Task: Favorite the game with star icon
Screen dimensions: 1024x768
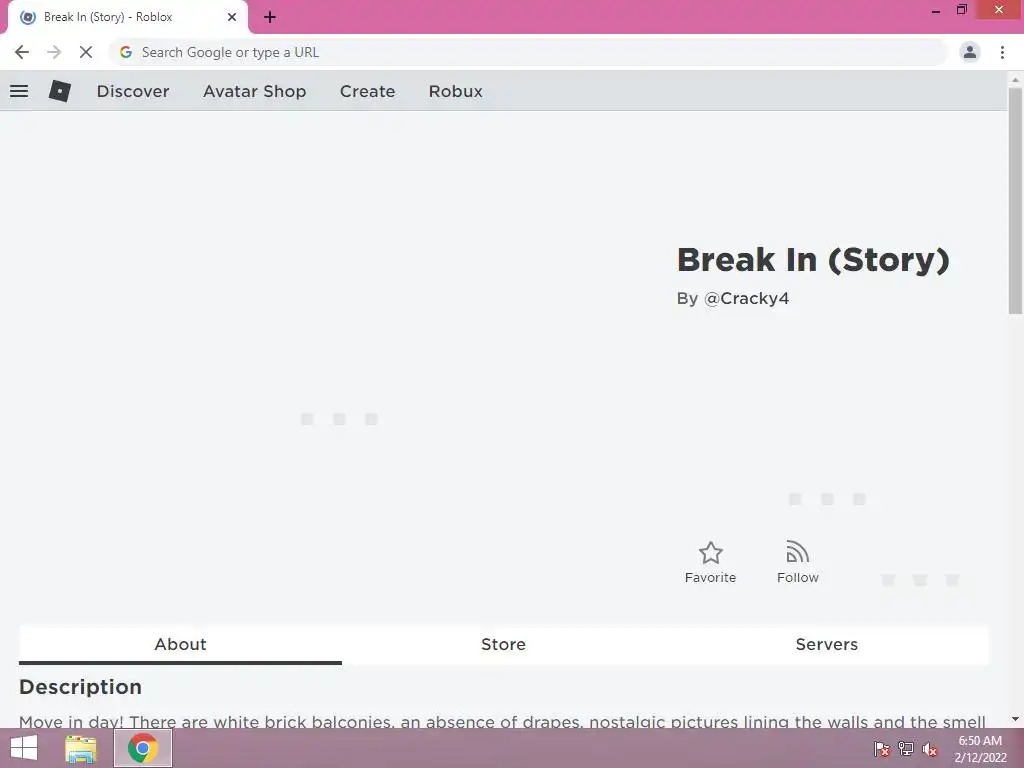Action: [711, 562]
